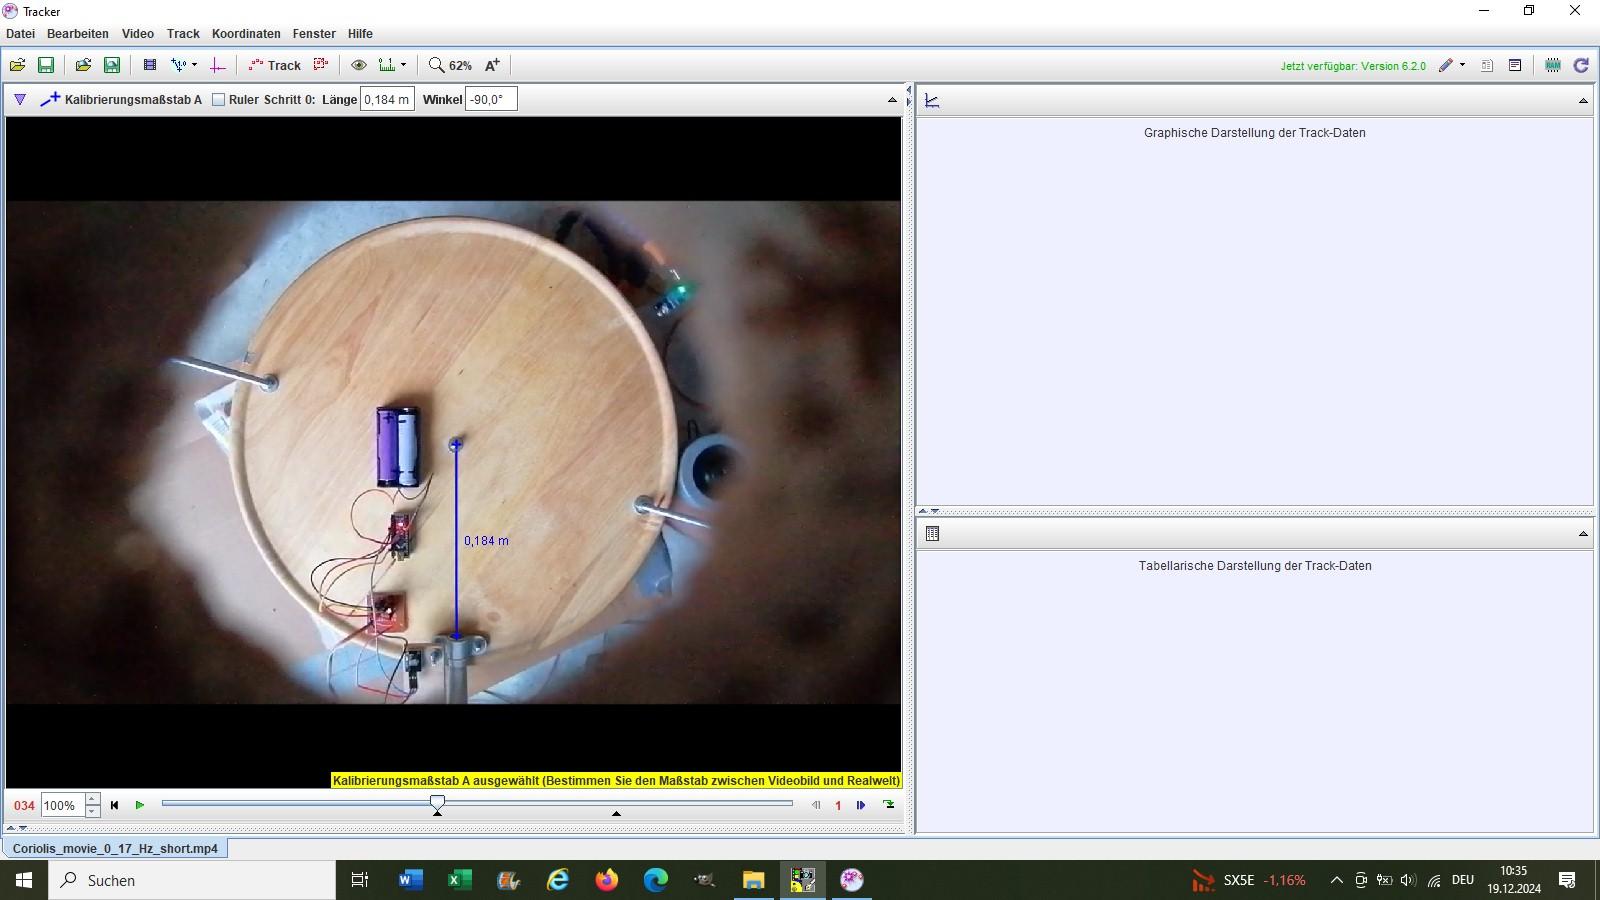Open measuring tools dropdown arrow

coord(404,65)
